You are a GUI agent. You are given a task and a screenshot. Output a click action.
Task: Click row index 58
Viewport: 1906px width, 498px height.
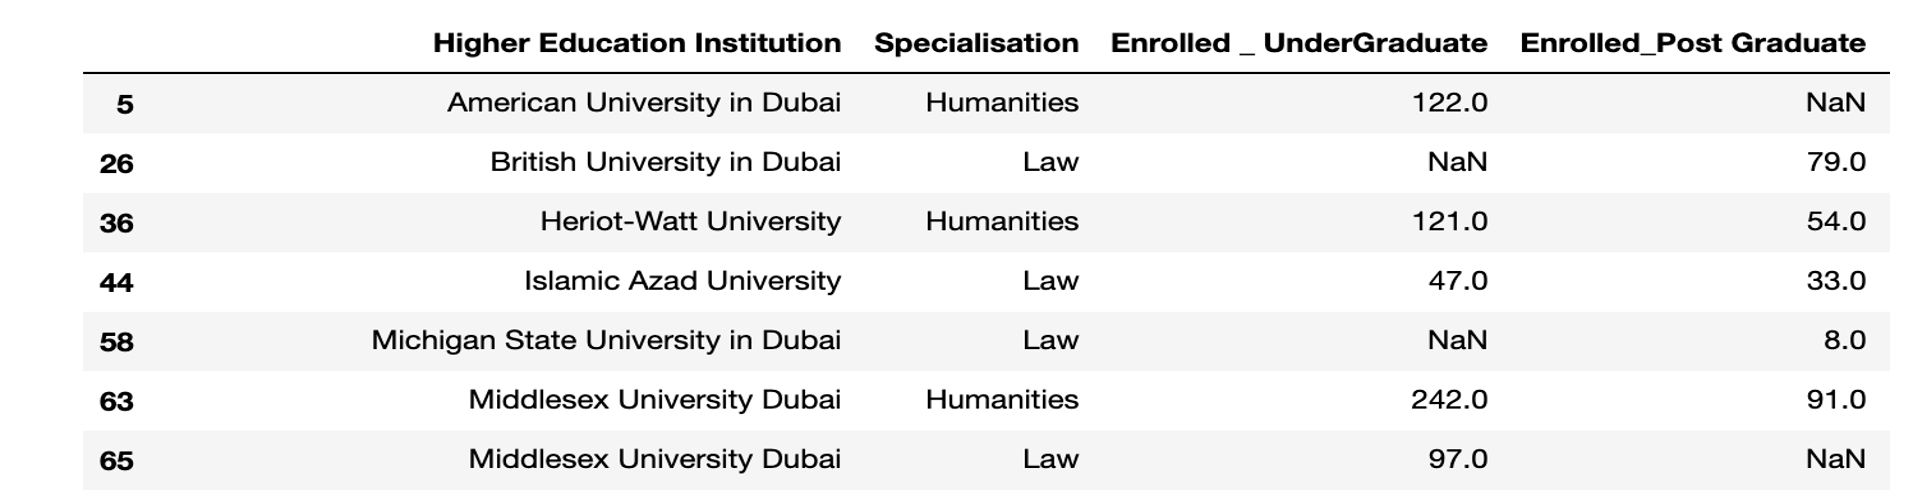pyautogui.click(x=117, y=341)
